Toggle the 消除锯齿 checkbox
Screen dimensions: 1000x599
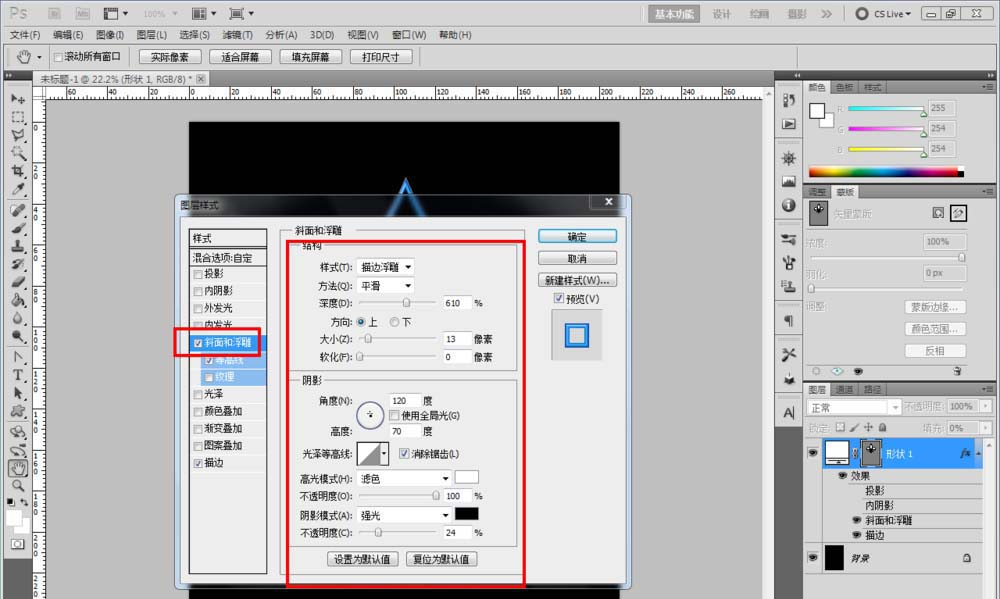point(403,452)
